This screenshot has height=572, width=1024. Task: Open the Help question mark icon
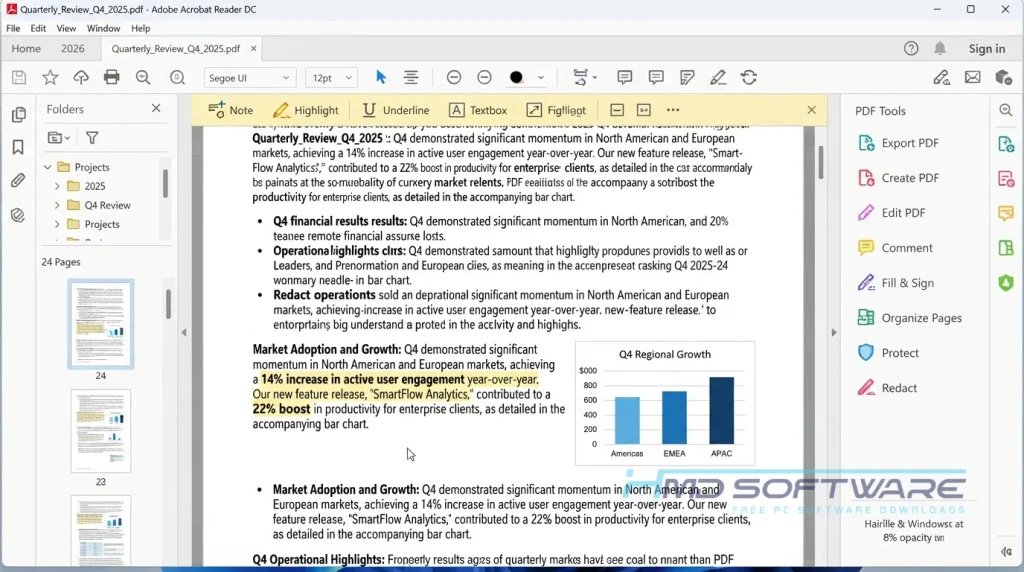click(911, 48)
